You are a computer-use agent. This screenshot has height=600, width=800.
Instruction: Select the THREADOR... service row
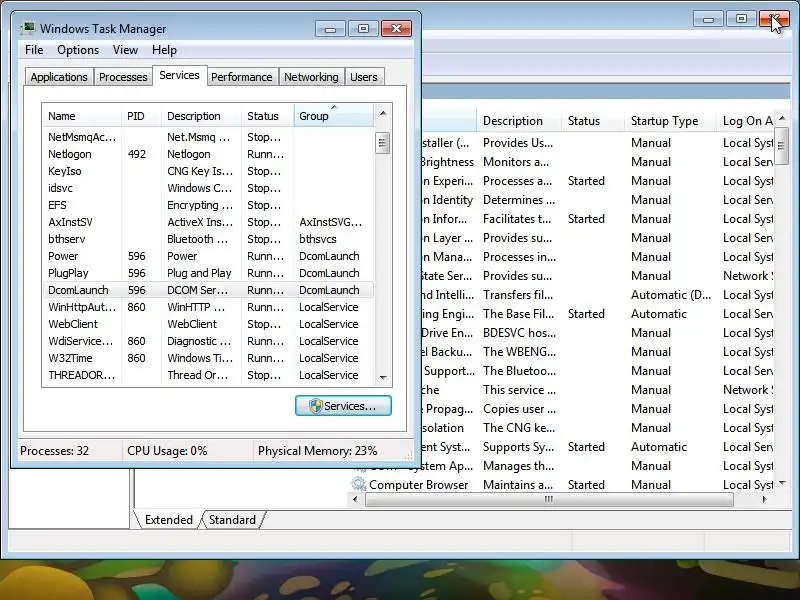coord(208,375)
